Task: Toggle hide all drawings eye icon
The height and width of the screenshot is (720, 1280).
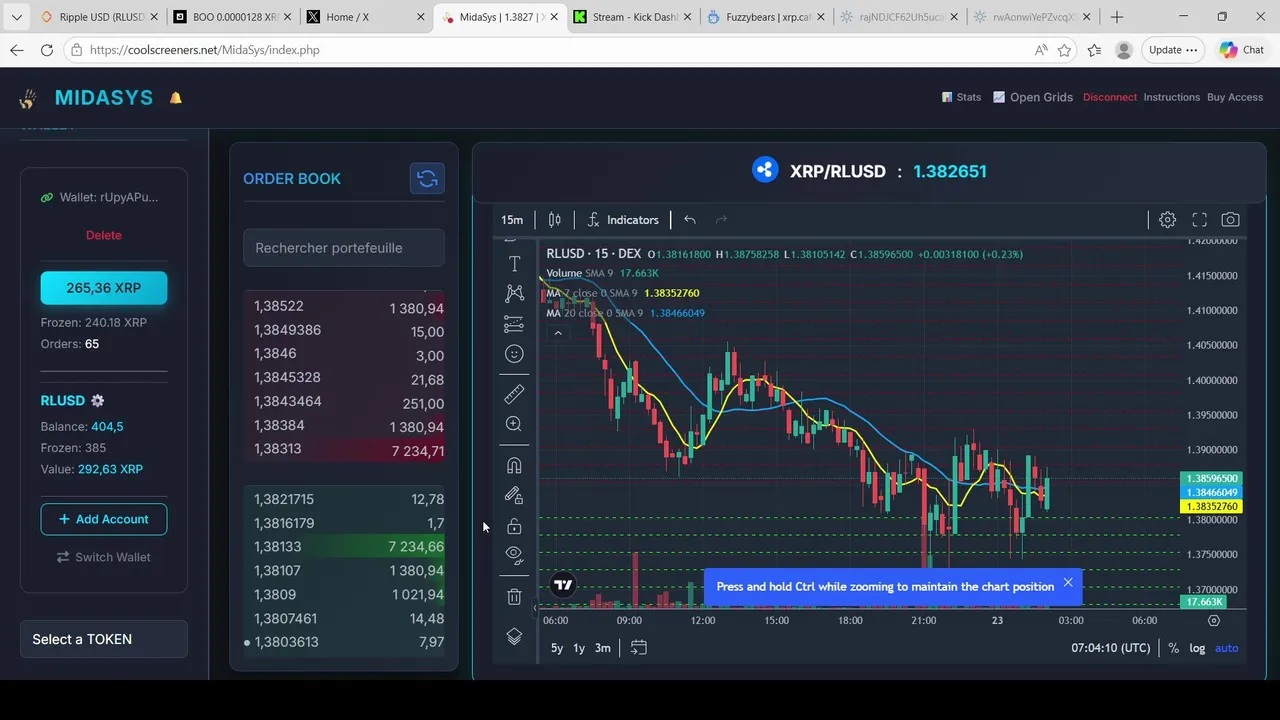Action: (x=514, y=554)
